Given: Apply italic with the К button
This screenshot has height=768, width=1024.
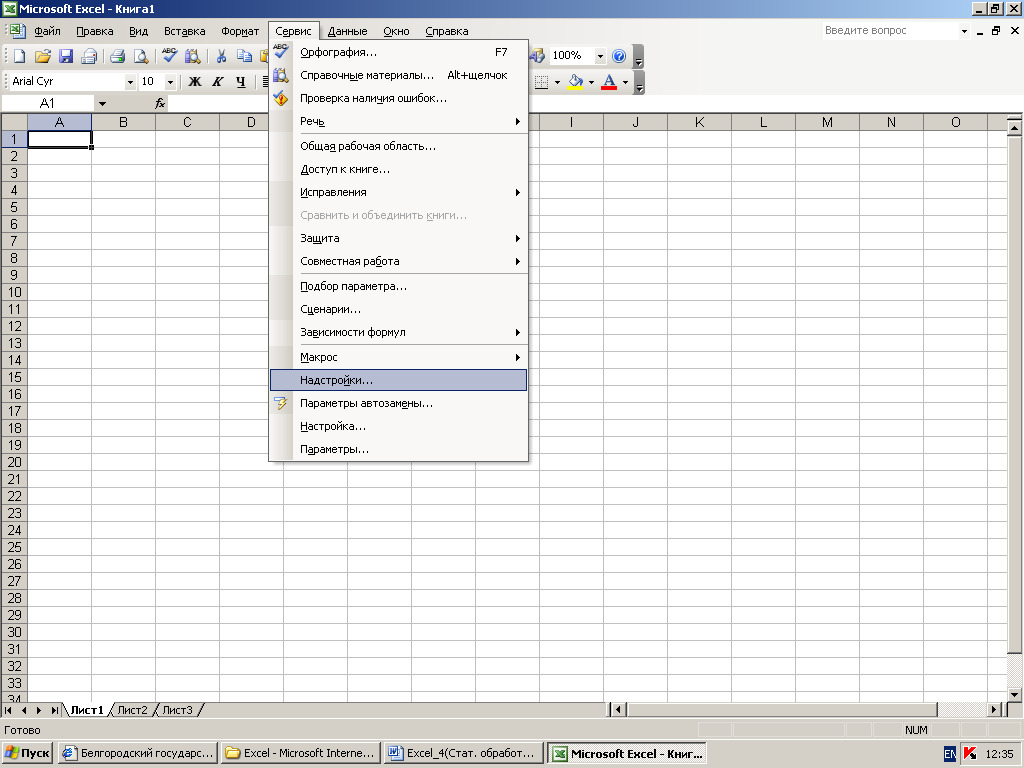Looking at the screenshot, I should [x=217, y=82].
